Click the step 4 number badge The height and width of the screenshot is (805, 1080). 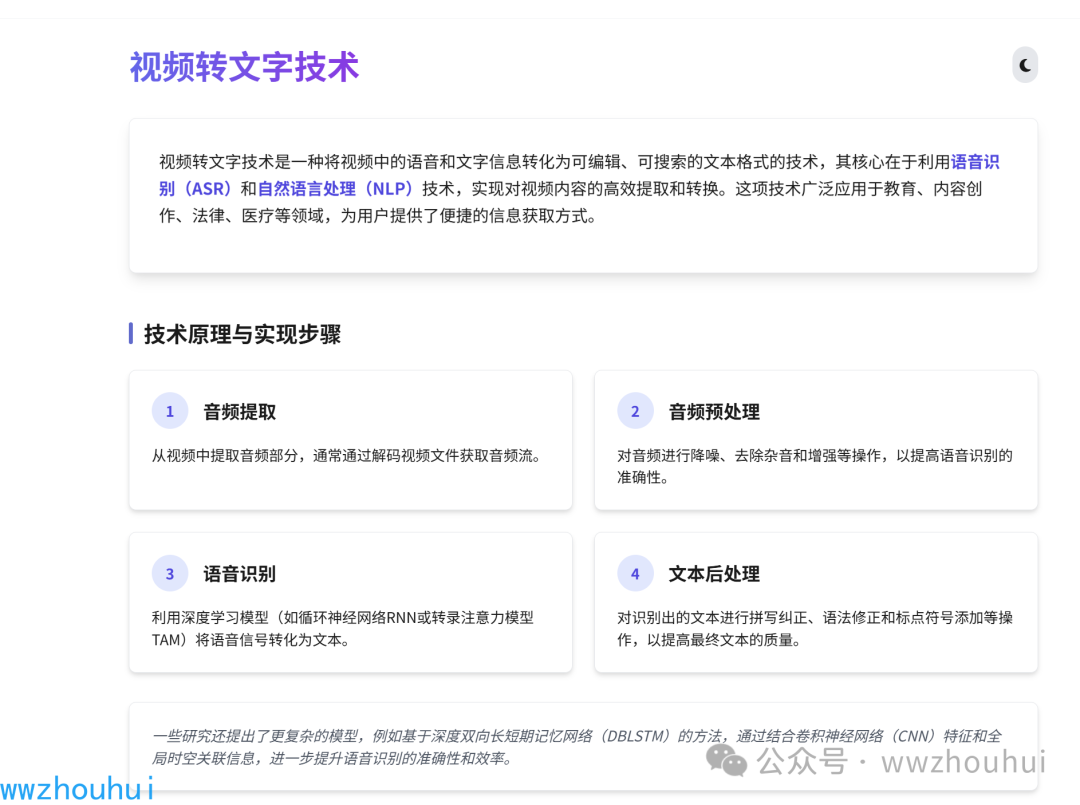(x=635, y=573)
